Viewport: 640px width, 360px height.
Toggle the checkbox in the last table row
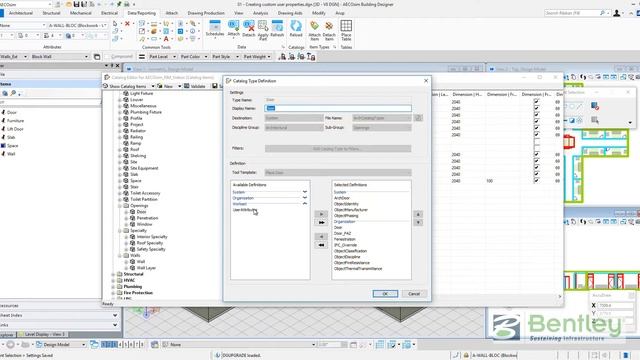[x=536, y=180]
